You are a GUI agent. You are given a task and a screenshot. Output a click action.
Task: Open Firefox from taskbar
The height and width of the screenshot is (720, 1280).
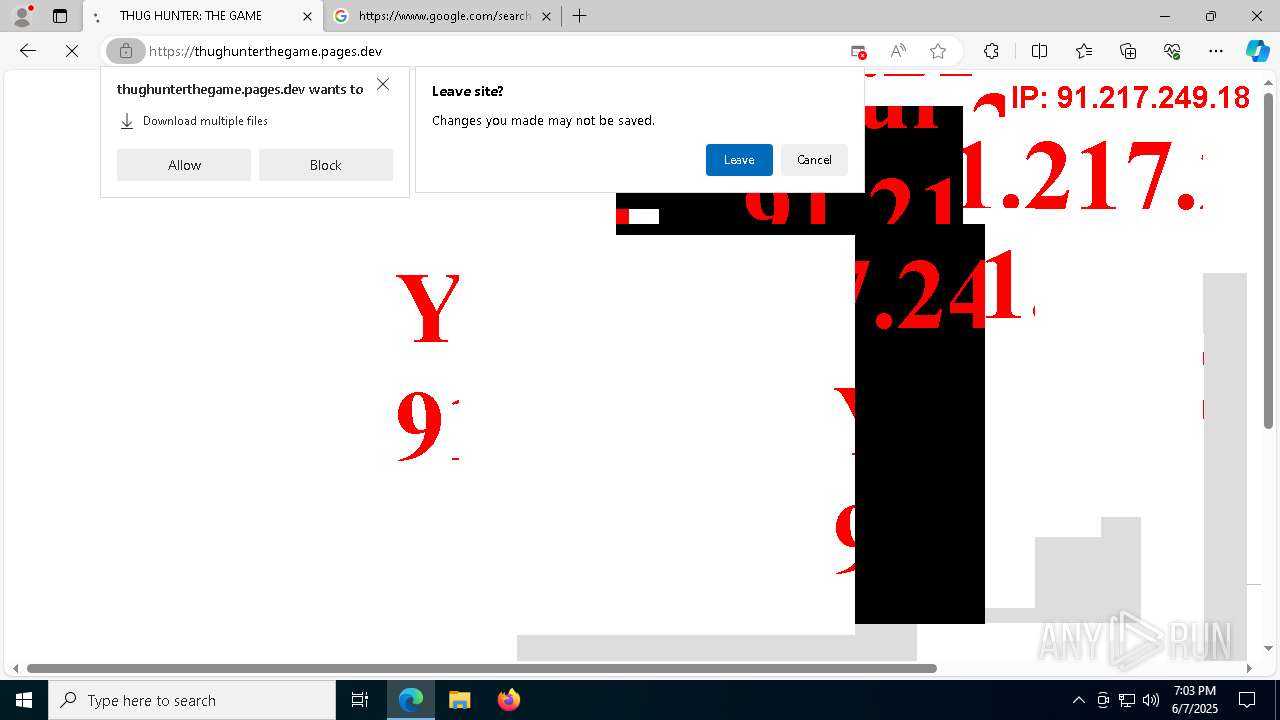pos(508,700)
